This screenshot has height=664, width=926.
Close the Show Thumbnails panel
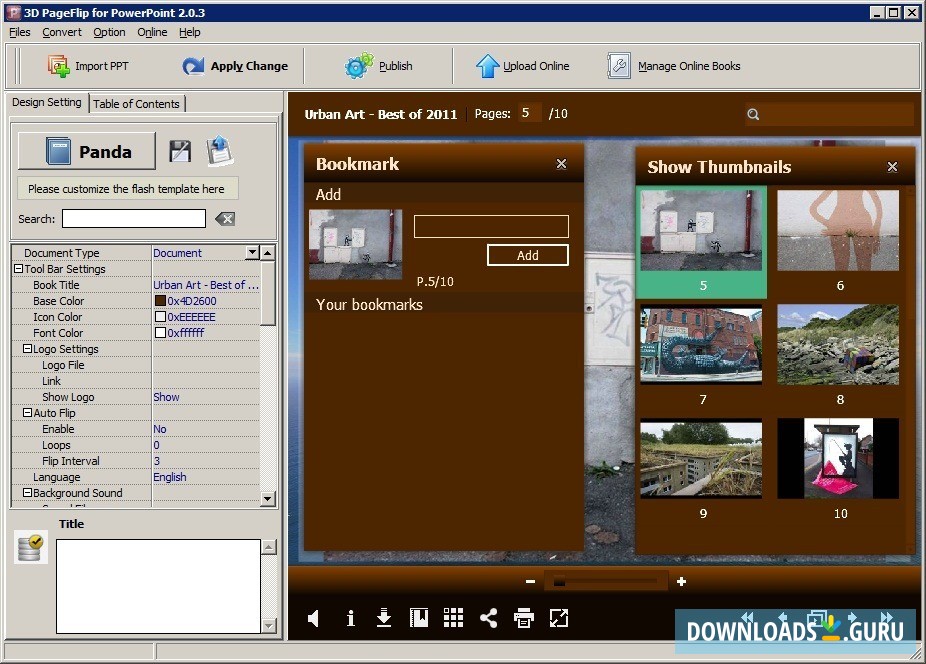pyautogui.click(x=892, y=167)
